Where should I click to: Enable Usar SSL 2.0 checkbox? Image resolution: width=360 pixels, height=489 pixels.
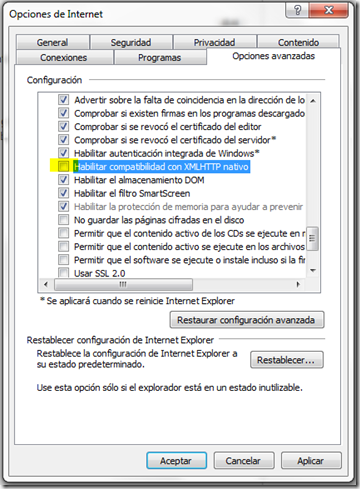tap(63, 272)
